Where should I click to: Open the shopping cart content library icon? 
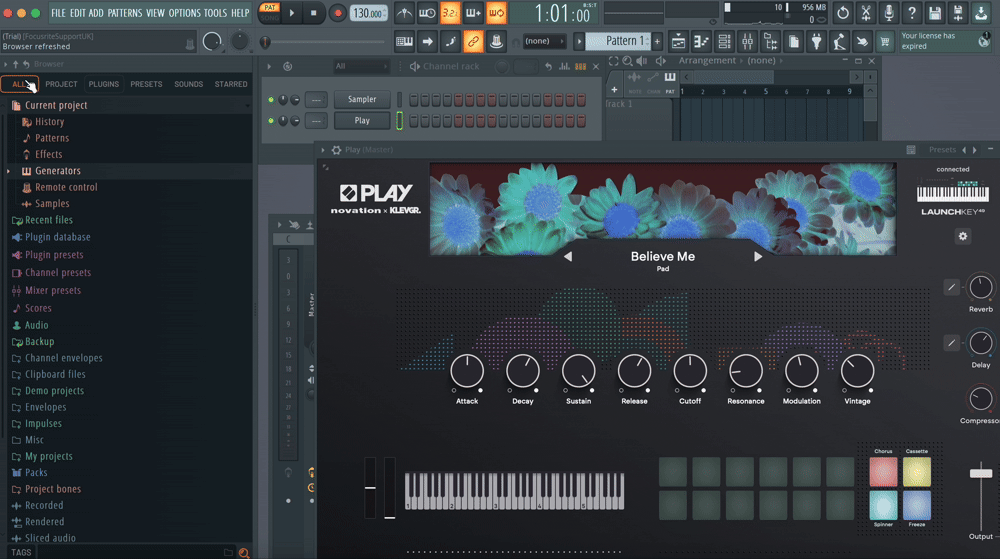(885, 42)
